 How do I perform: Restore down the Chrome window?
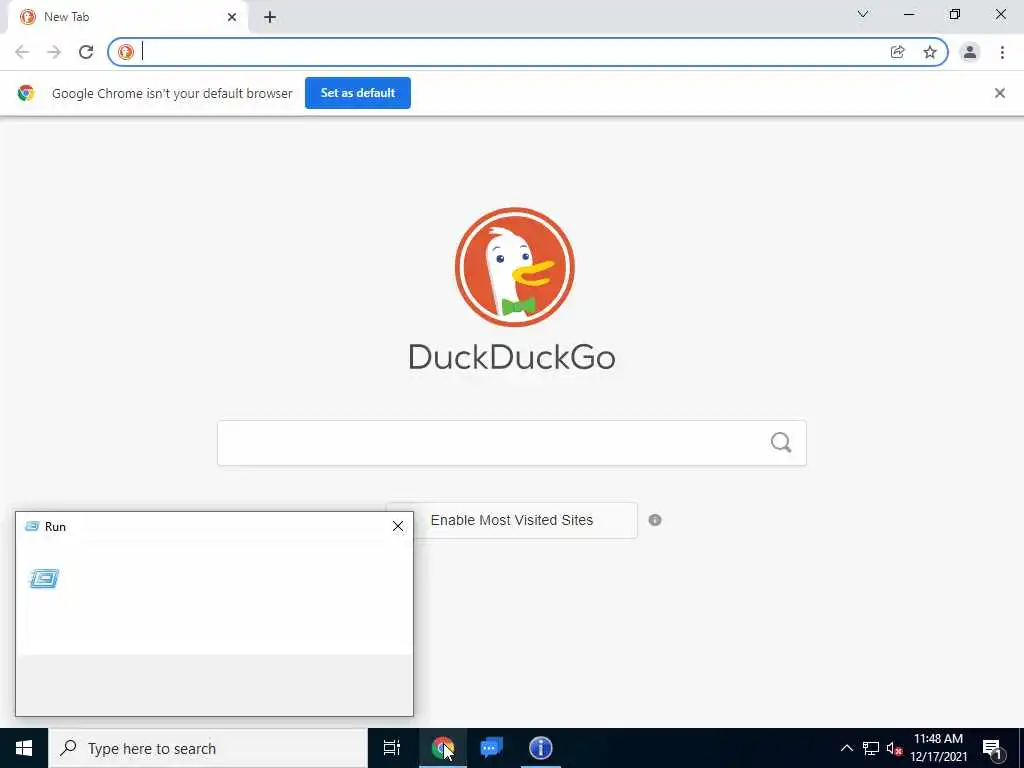pos(955,14)
